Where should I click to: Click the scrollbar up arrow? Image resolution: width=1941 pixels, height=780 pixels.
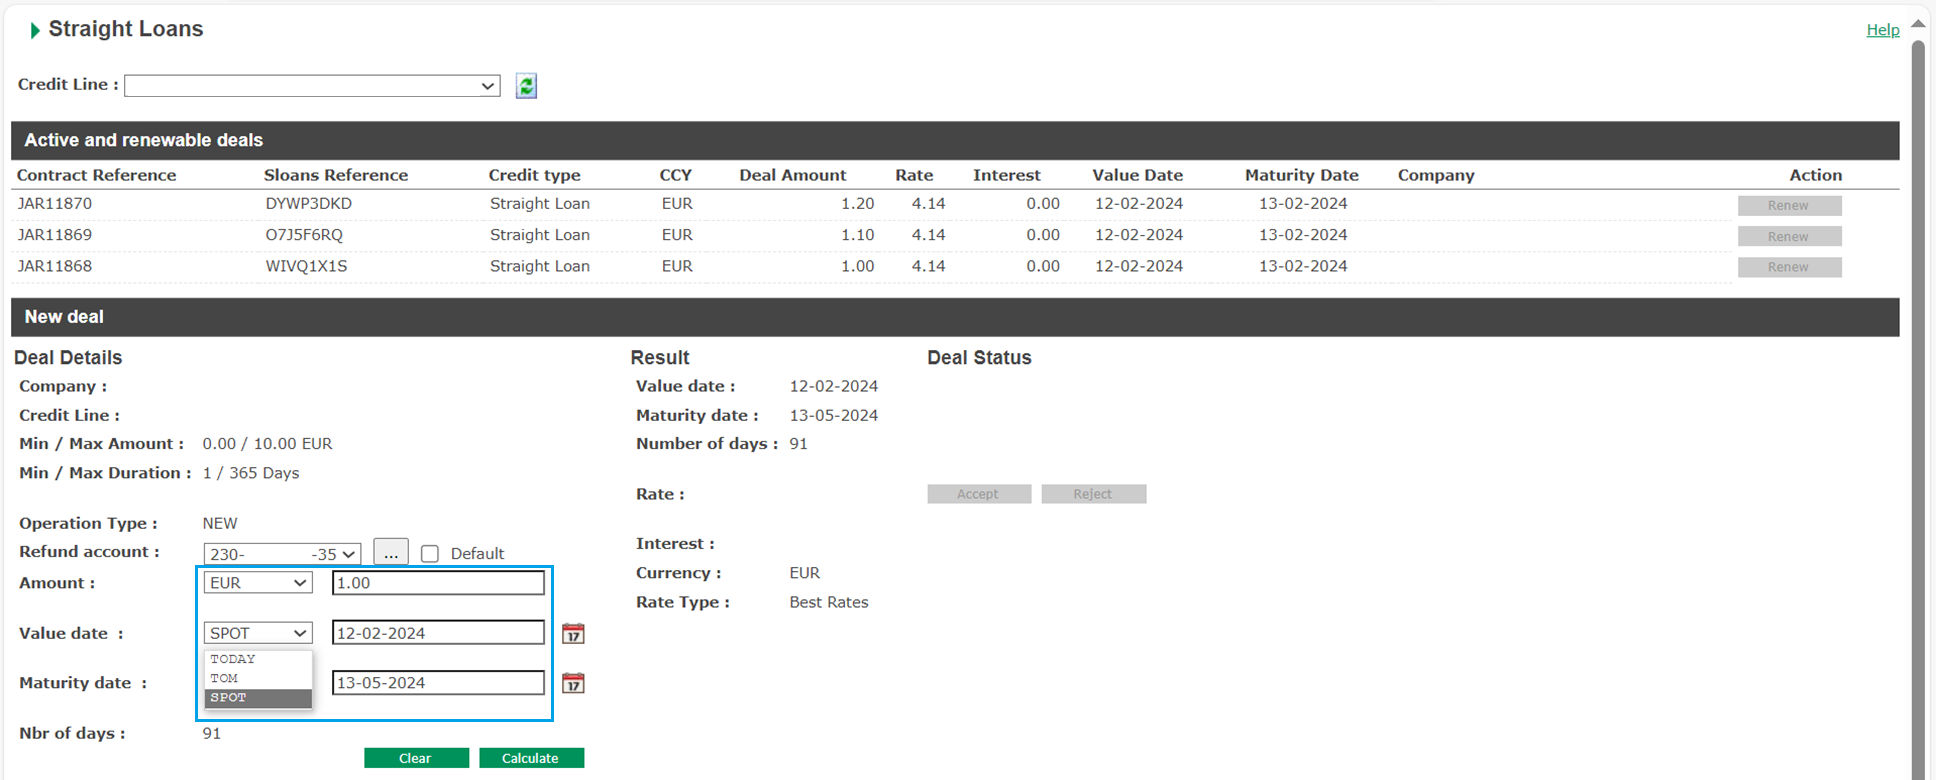(x=1918, y=23)
